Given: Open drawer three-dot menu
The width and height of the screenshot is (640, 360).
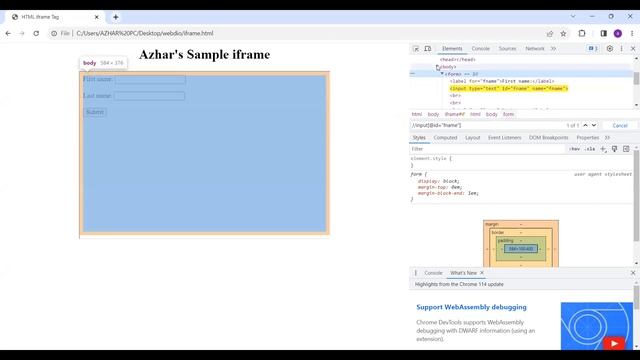Looking at the screenshot, I should tap(416, 273).
